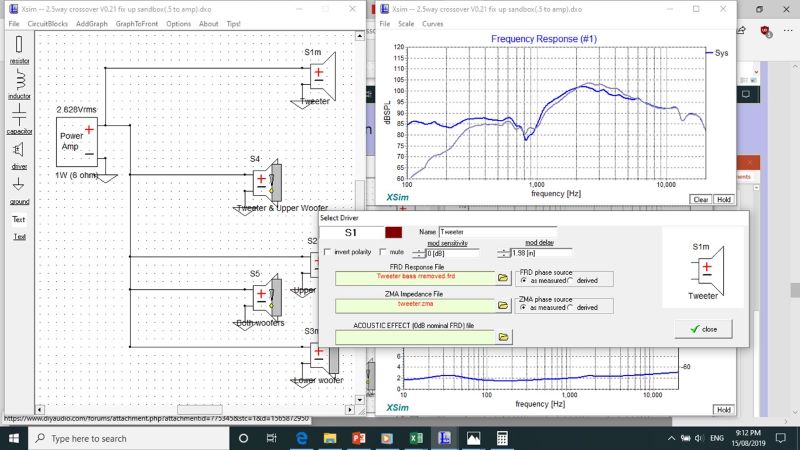The width and height of the screenshot is (800, 450).
Task: Click the close button in Select Driver
Action: pyautogui.click(x=704, y=329)
